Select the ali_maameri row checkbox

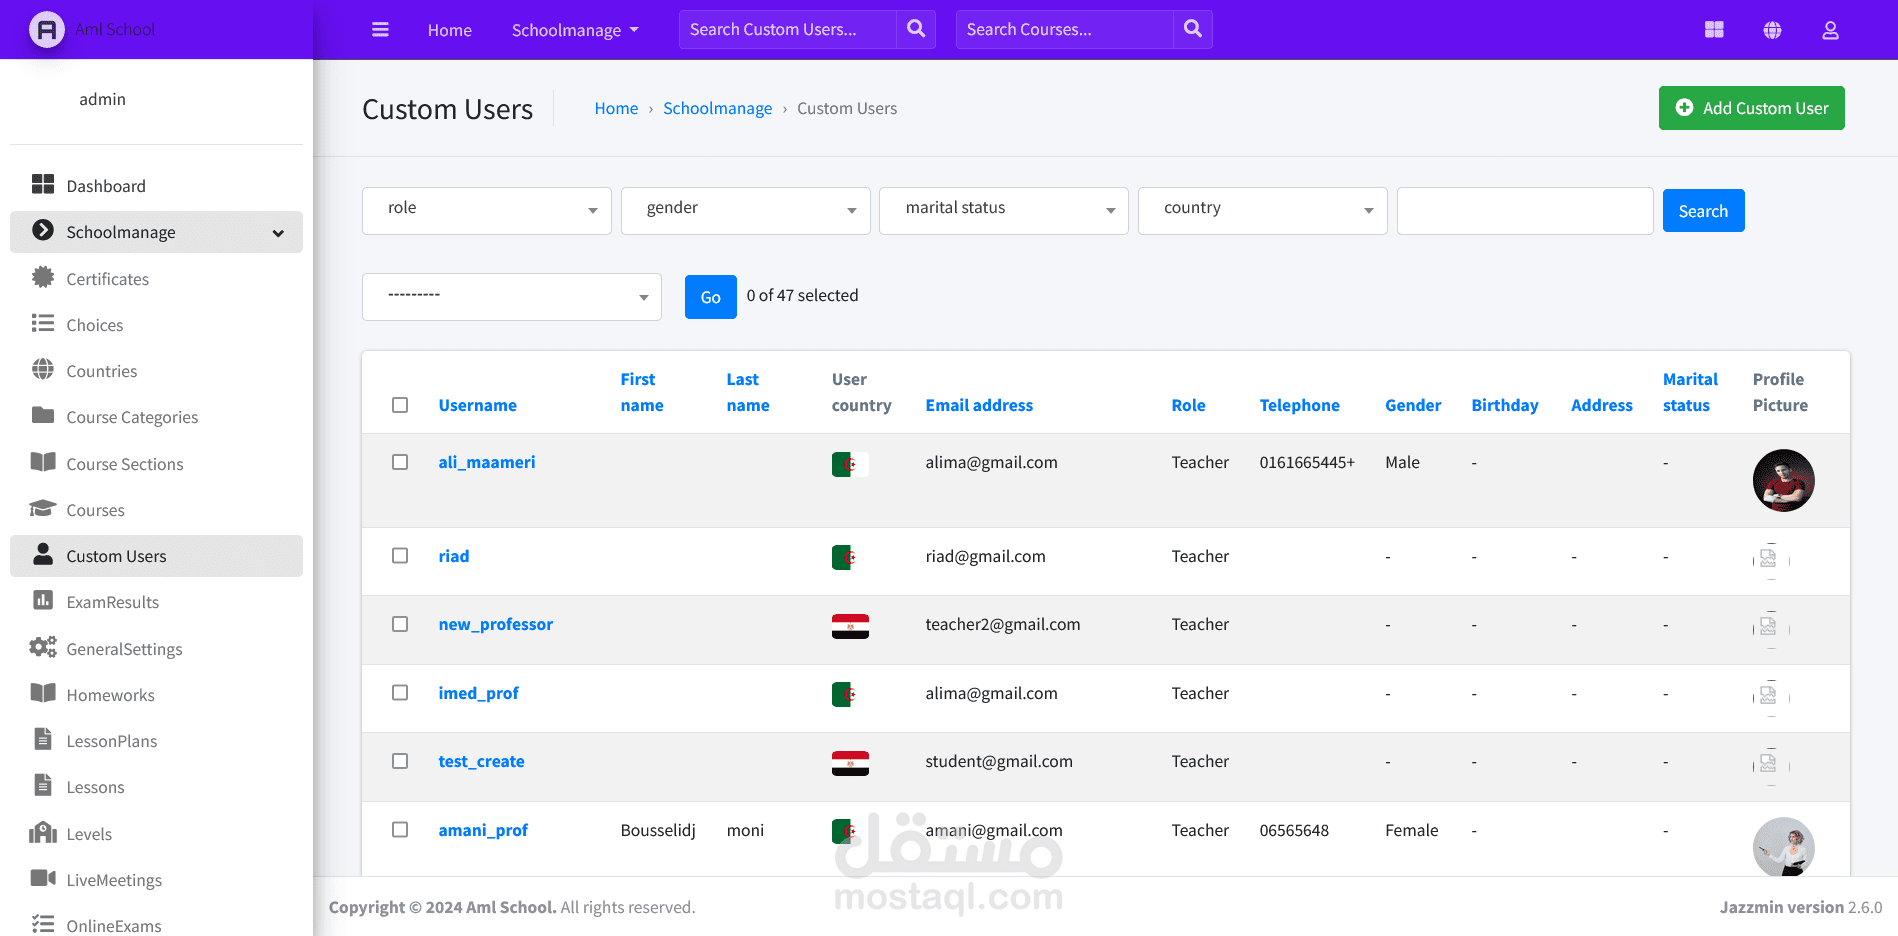coord(400,462)
